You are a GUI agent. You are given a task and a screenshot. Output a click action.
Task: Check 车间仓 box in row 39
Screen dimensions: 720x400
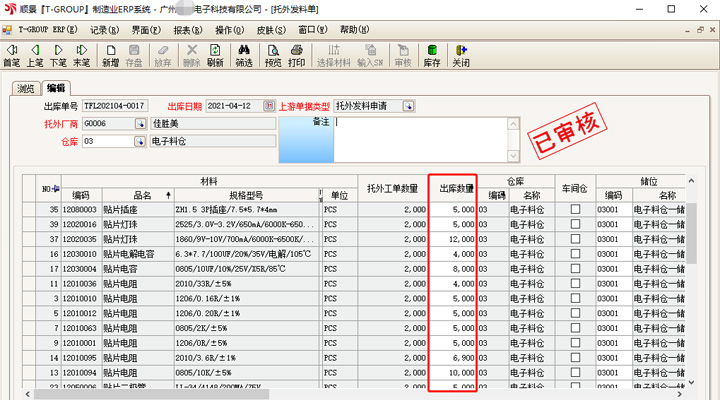pos(575,225)
